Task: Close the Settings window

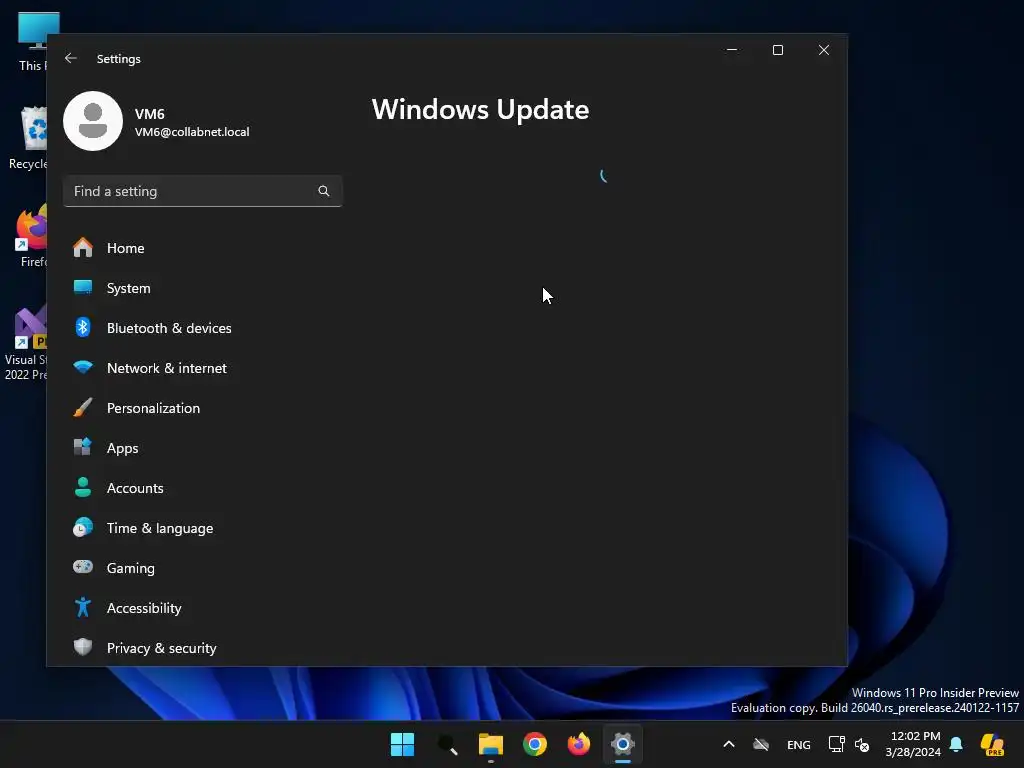Action: [824, 50]
